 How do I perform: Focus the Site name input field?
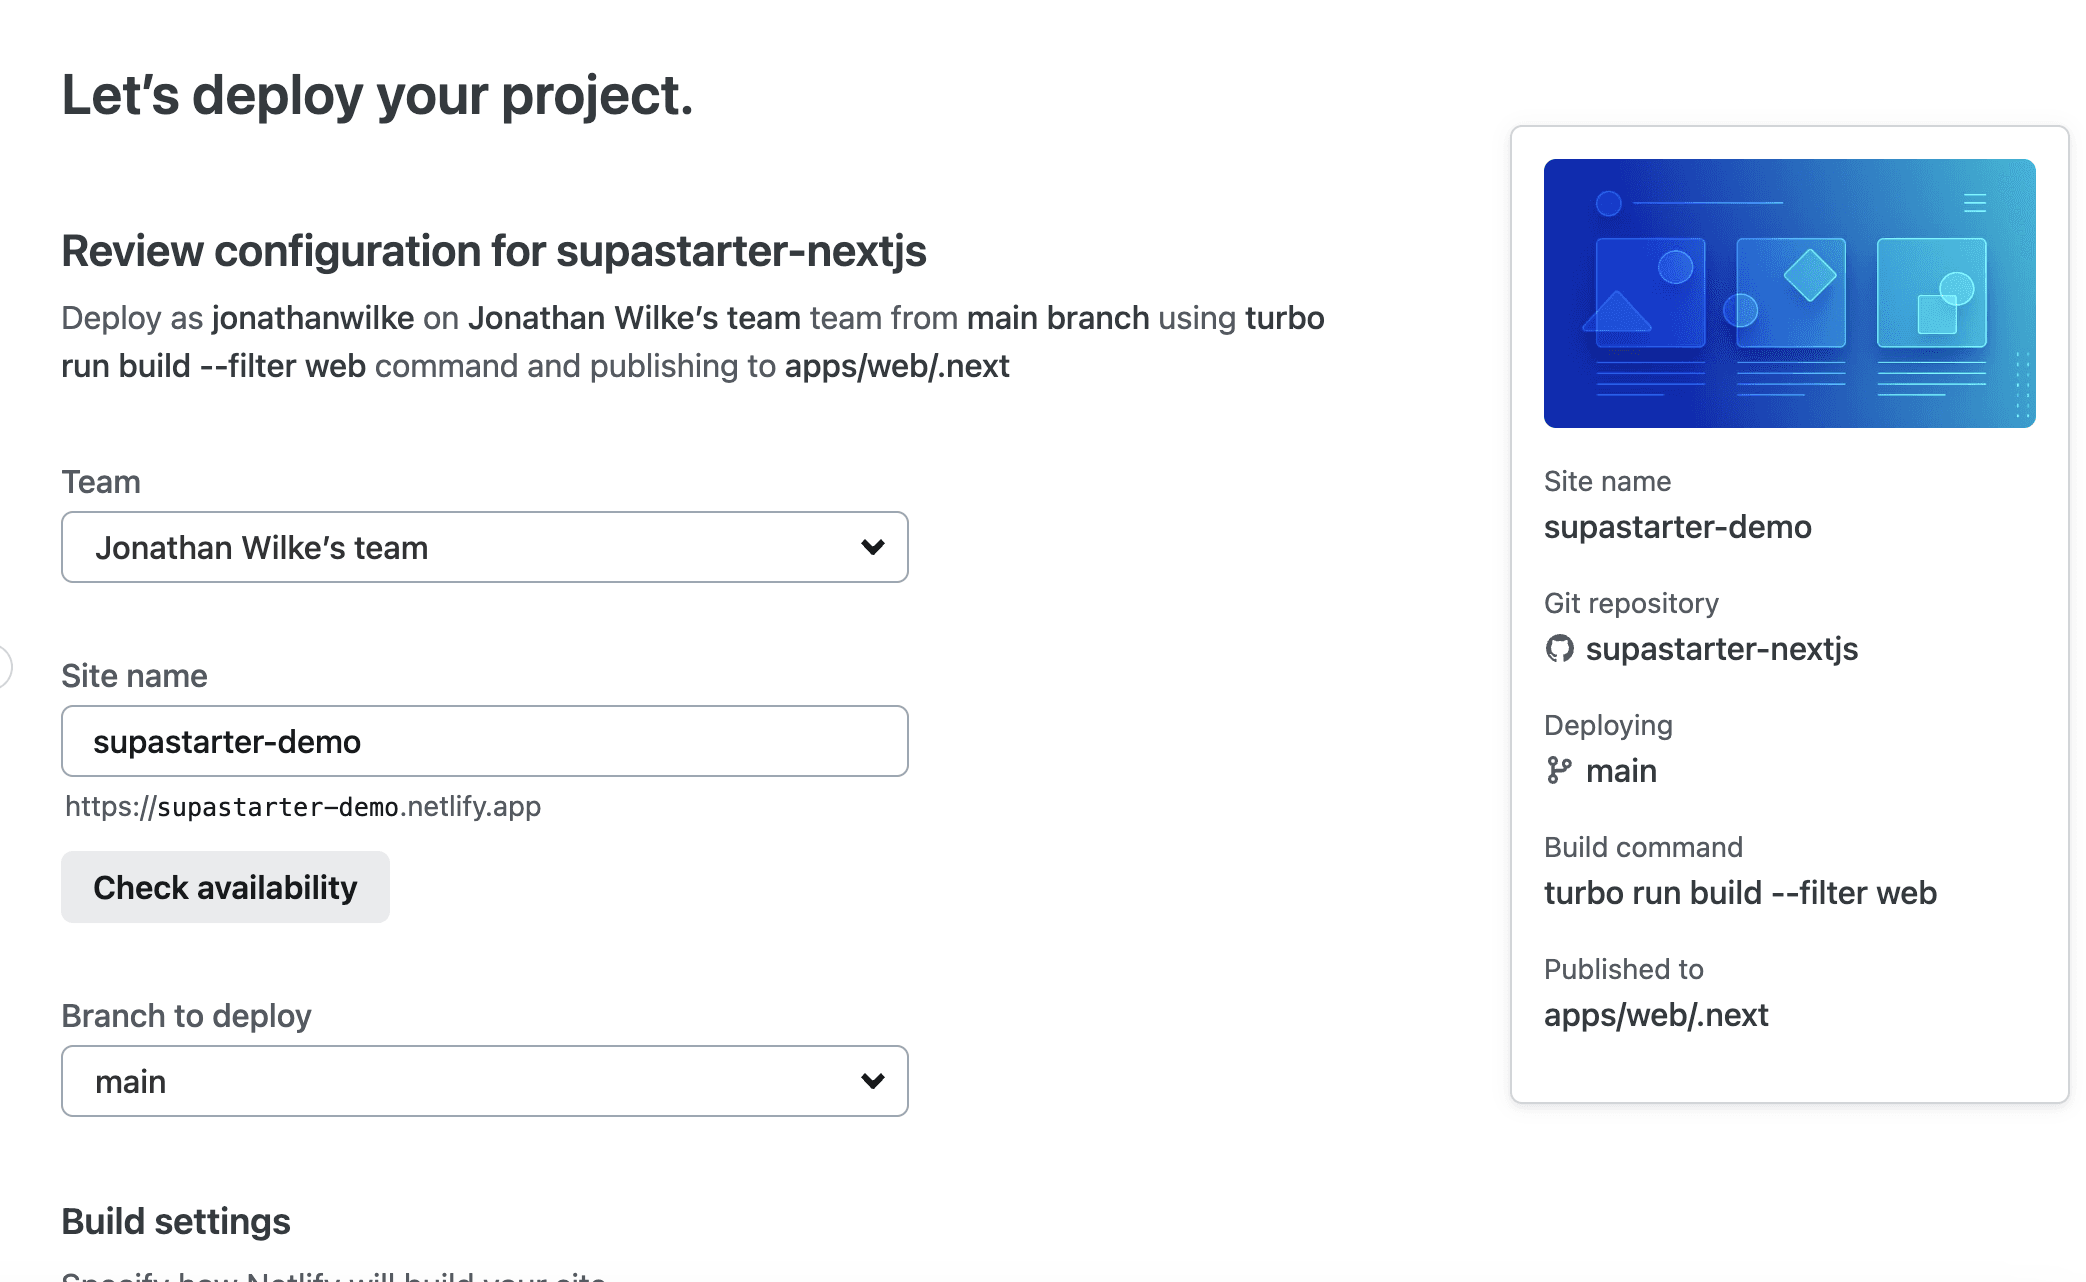[x=485, y=741]
